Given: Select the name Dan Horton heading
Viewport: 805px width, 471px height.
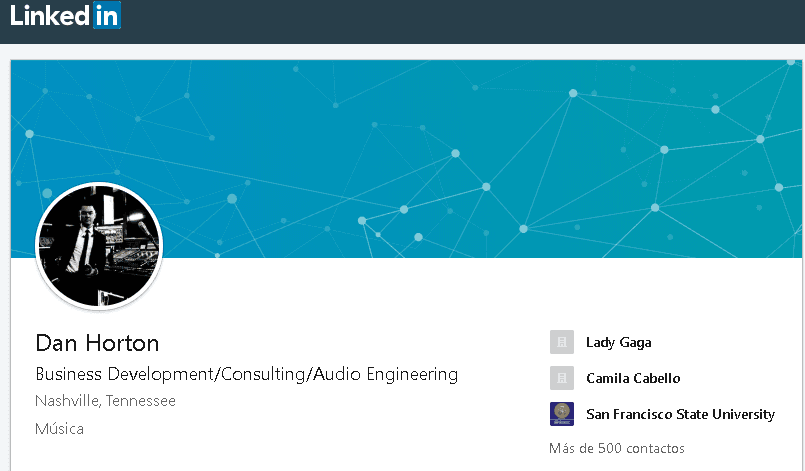Looking at the screenshot, I should pyautogui.click(x=97, y=343).
